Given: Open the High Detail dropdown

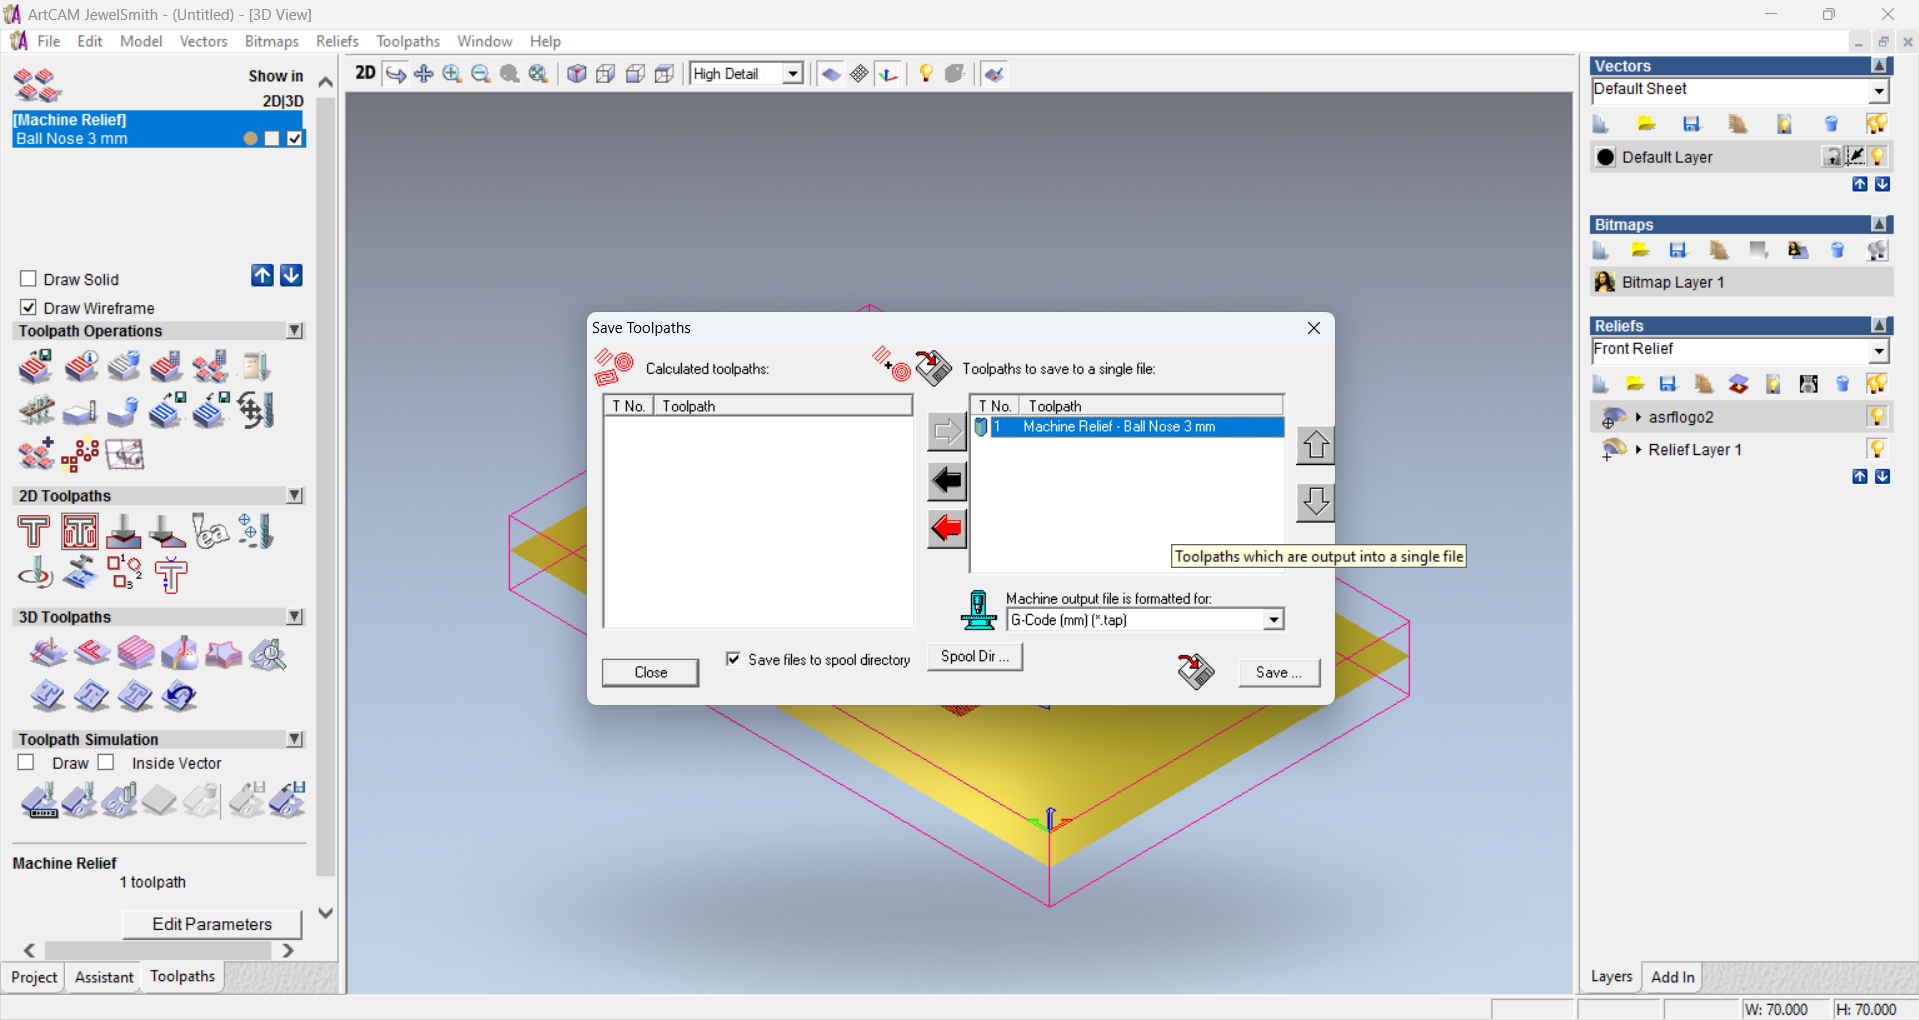Looking at the screenshot, I should click(x=793, y=74).
